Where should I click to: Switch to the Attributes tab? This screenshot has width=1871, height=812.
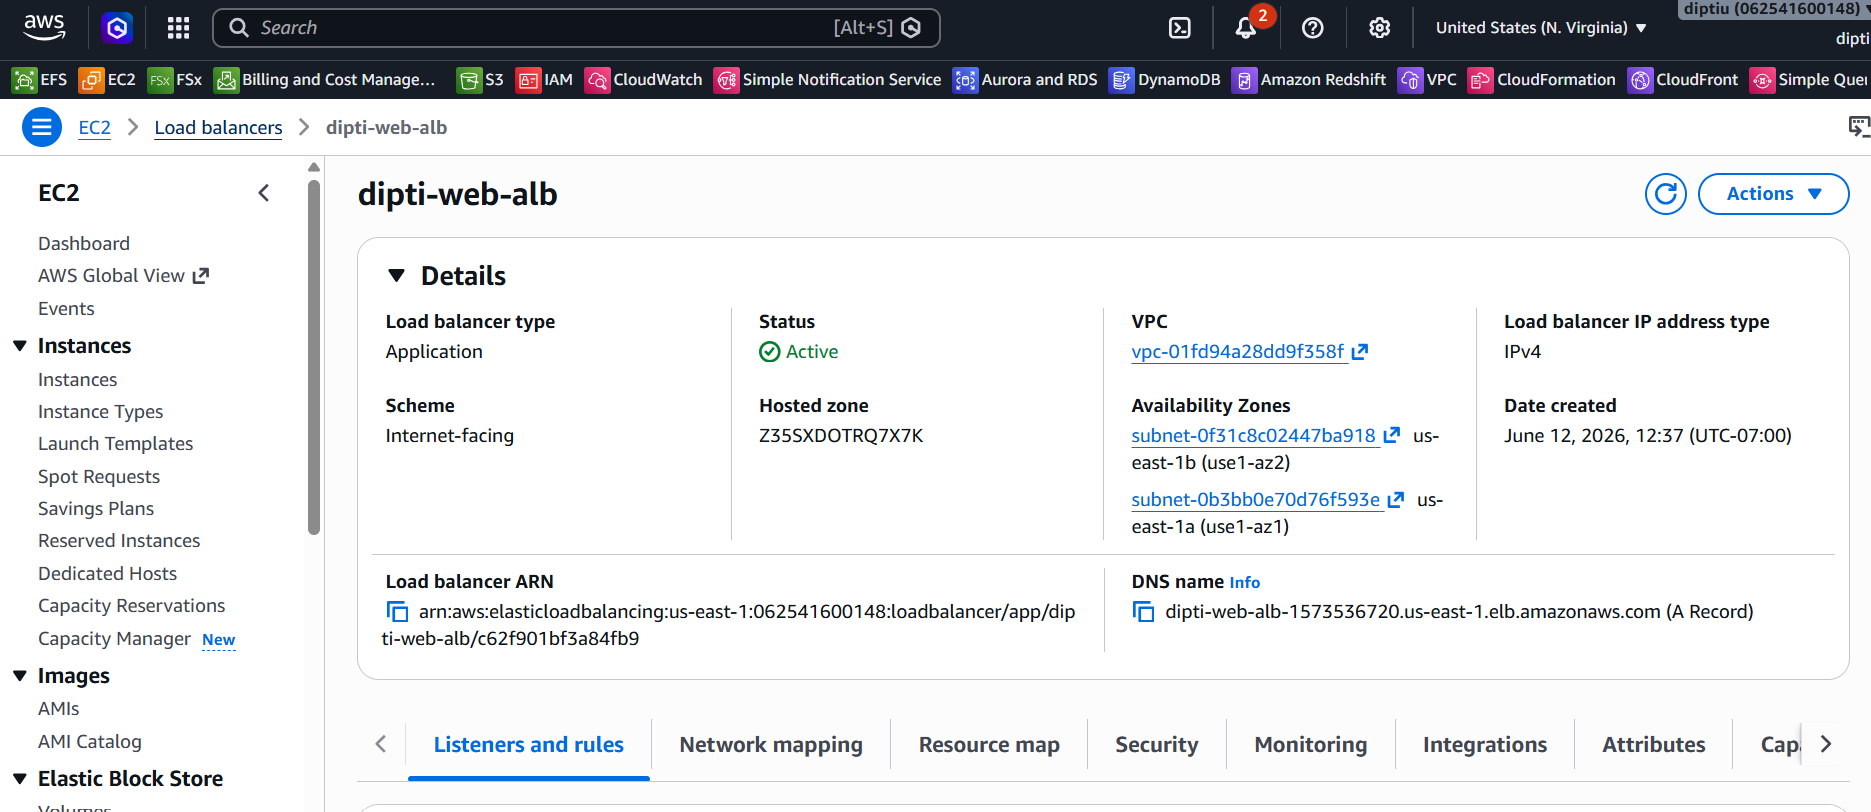coord(1654,745)
